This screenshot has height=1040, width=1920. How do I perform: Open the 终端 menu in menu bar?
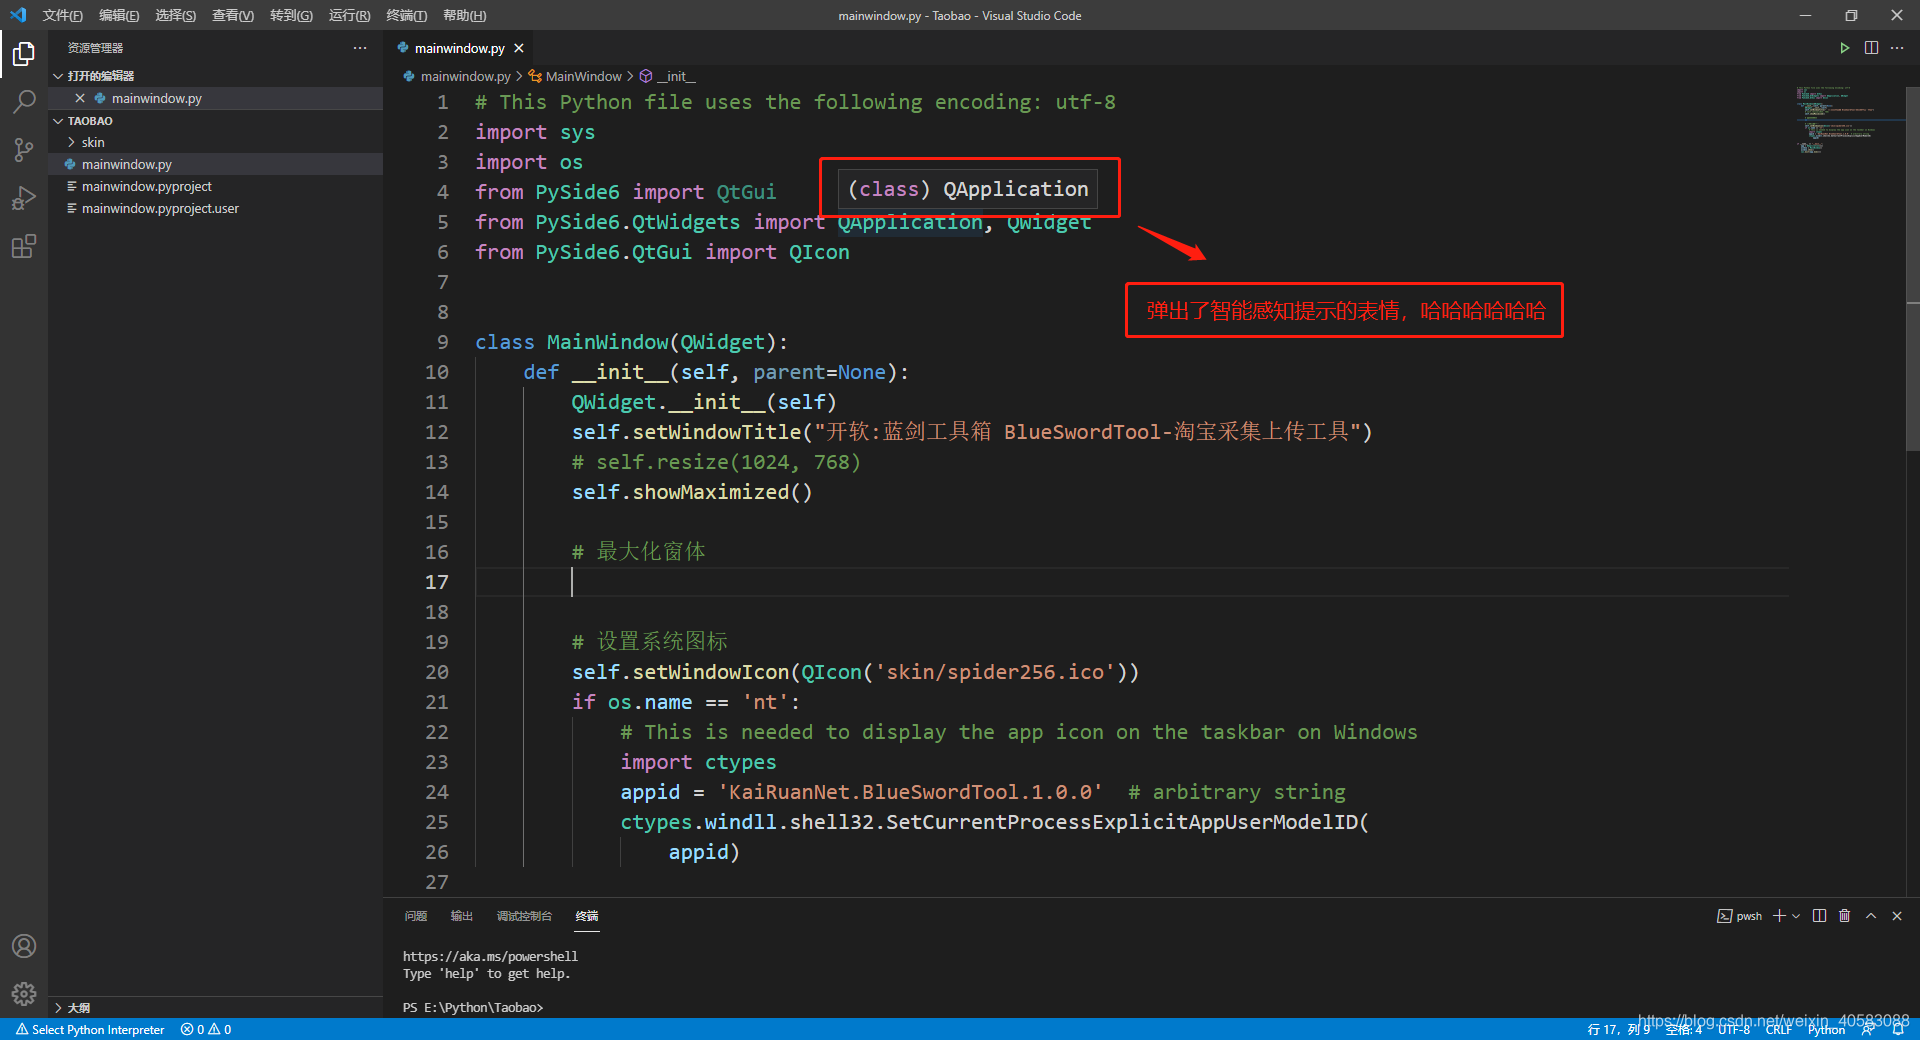click(405, 15)
